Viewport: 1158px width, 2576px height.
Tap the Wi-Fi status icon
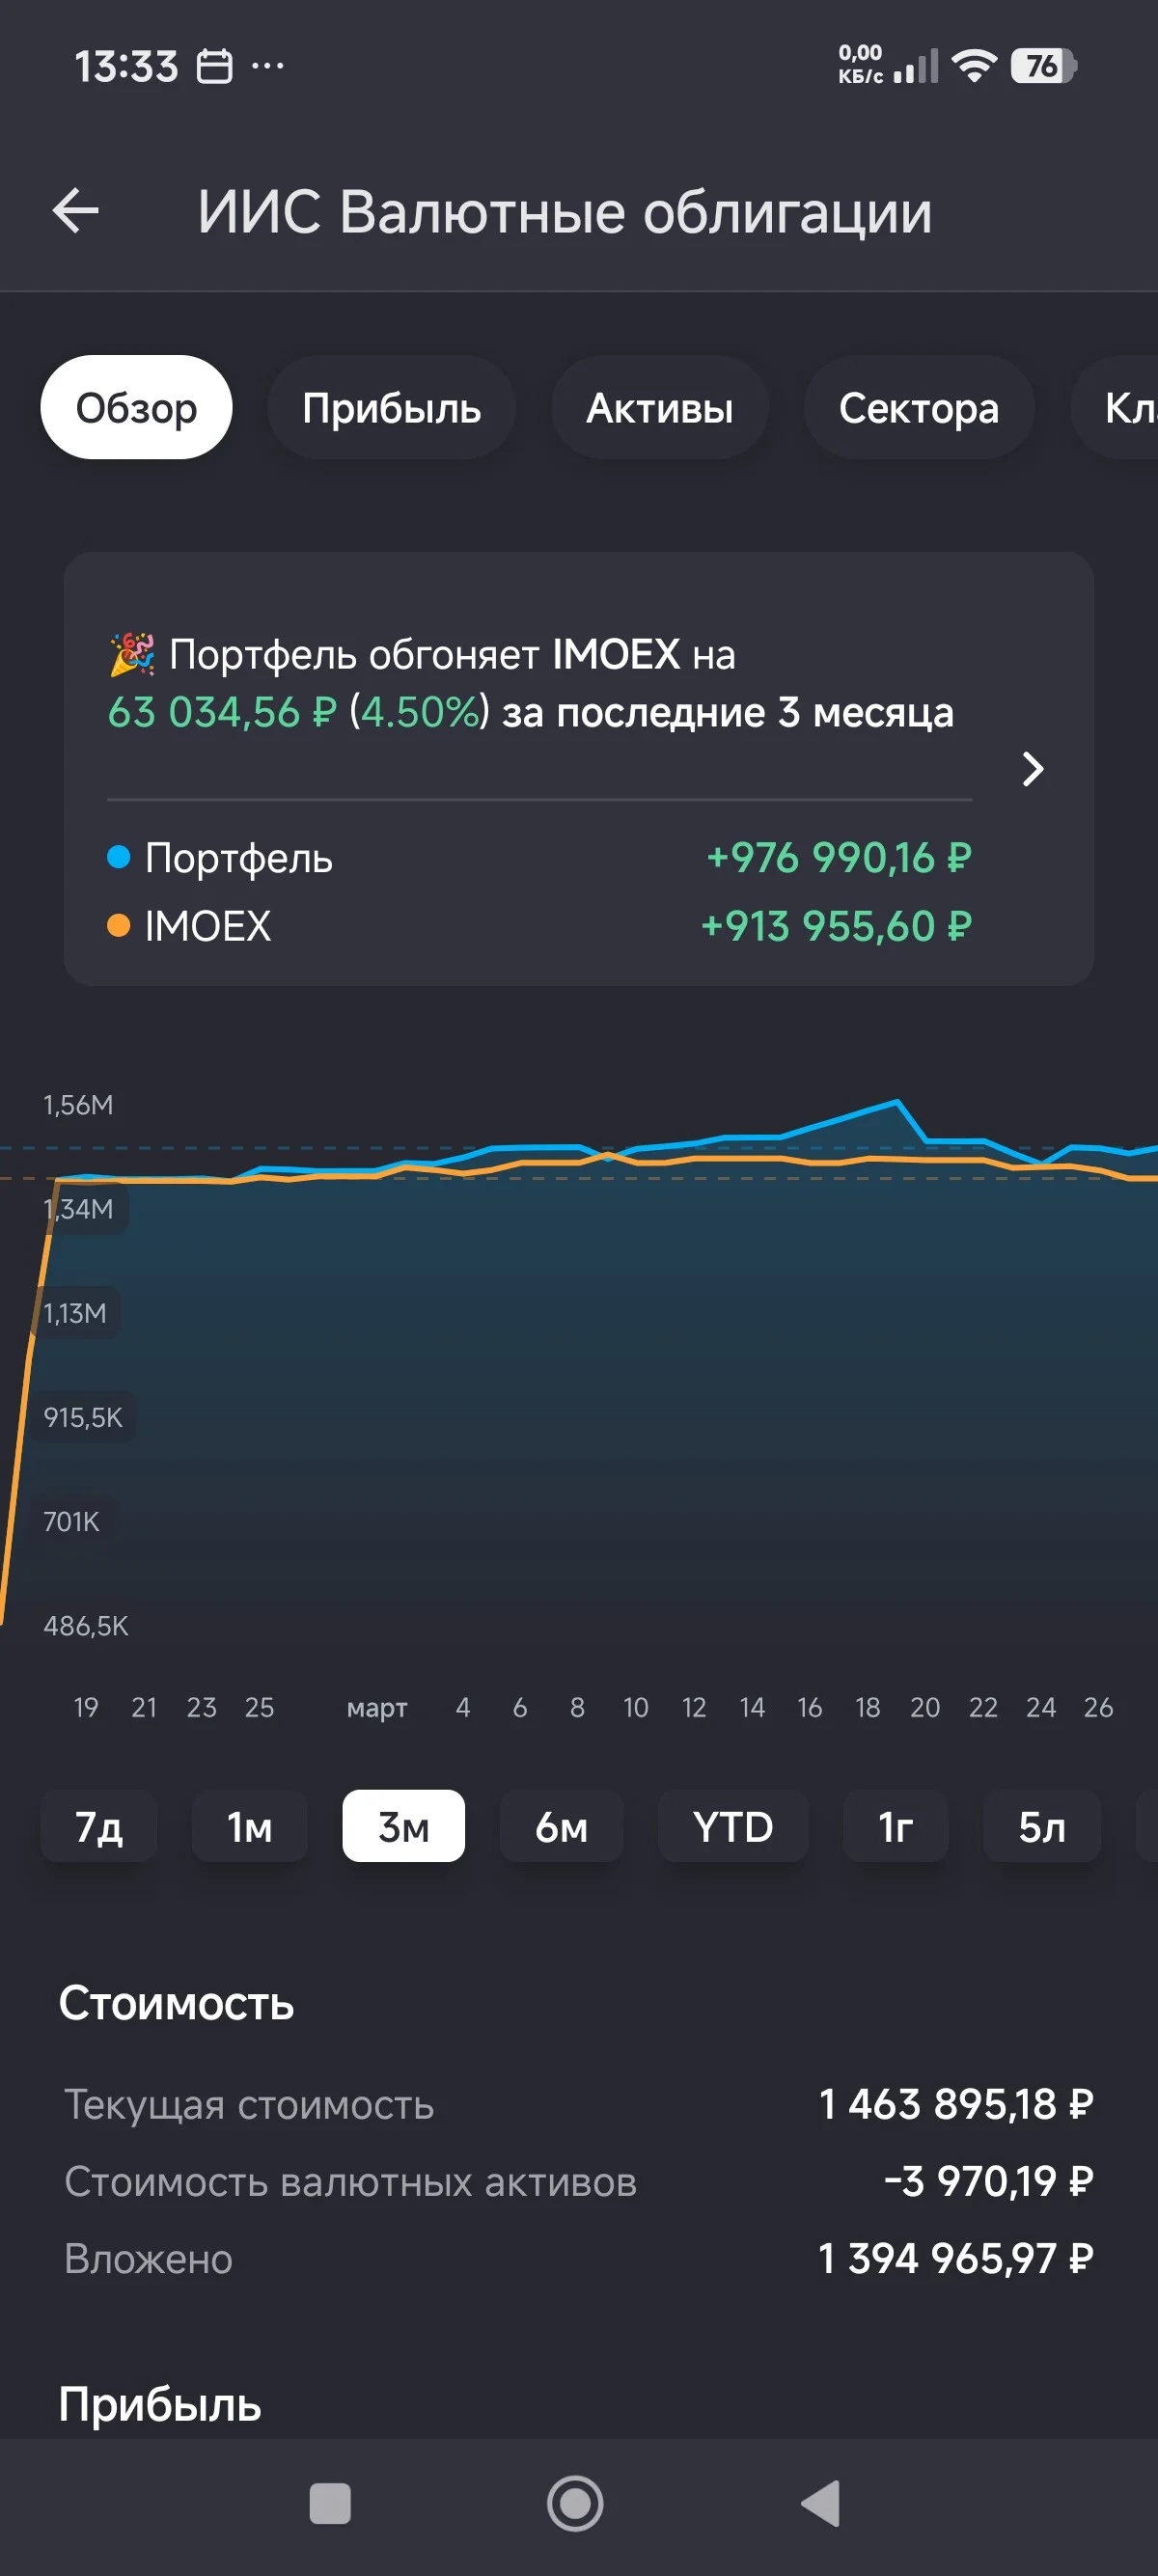(974, 65)
